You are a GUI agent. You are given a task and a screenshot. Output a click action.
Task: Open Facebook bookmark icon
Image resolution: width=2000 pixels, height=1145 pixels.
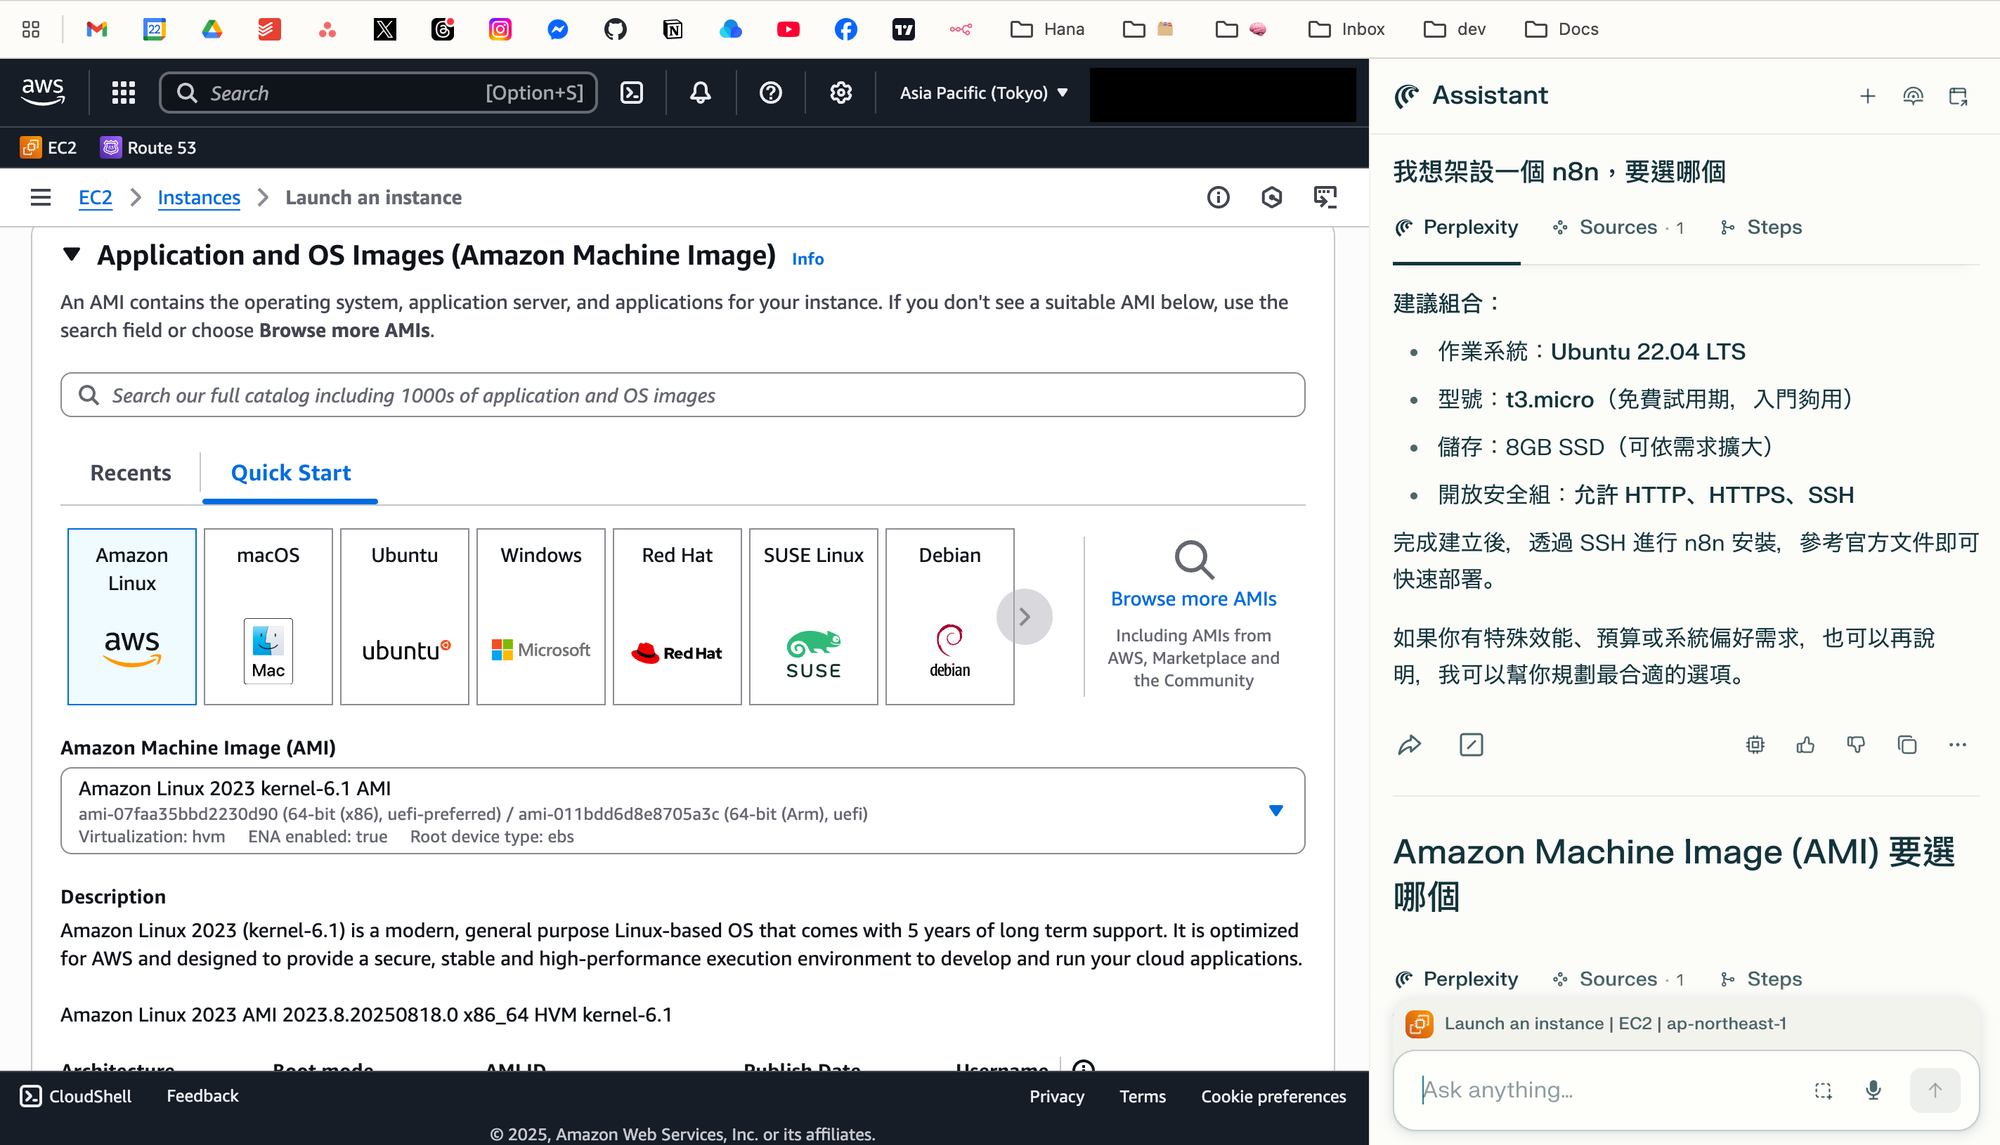point(846,29)
